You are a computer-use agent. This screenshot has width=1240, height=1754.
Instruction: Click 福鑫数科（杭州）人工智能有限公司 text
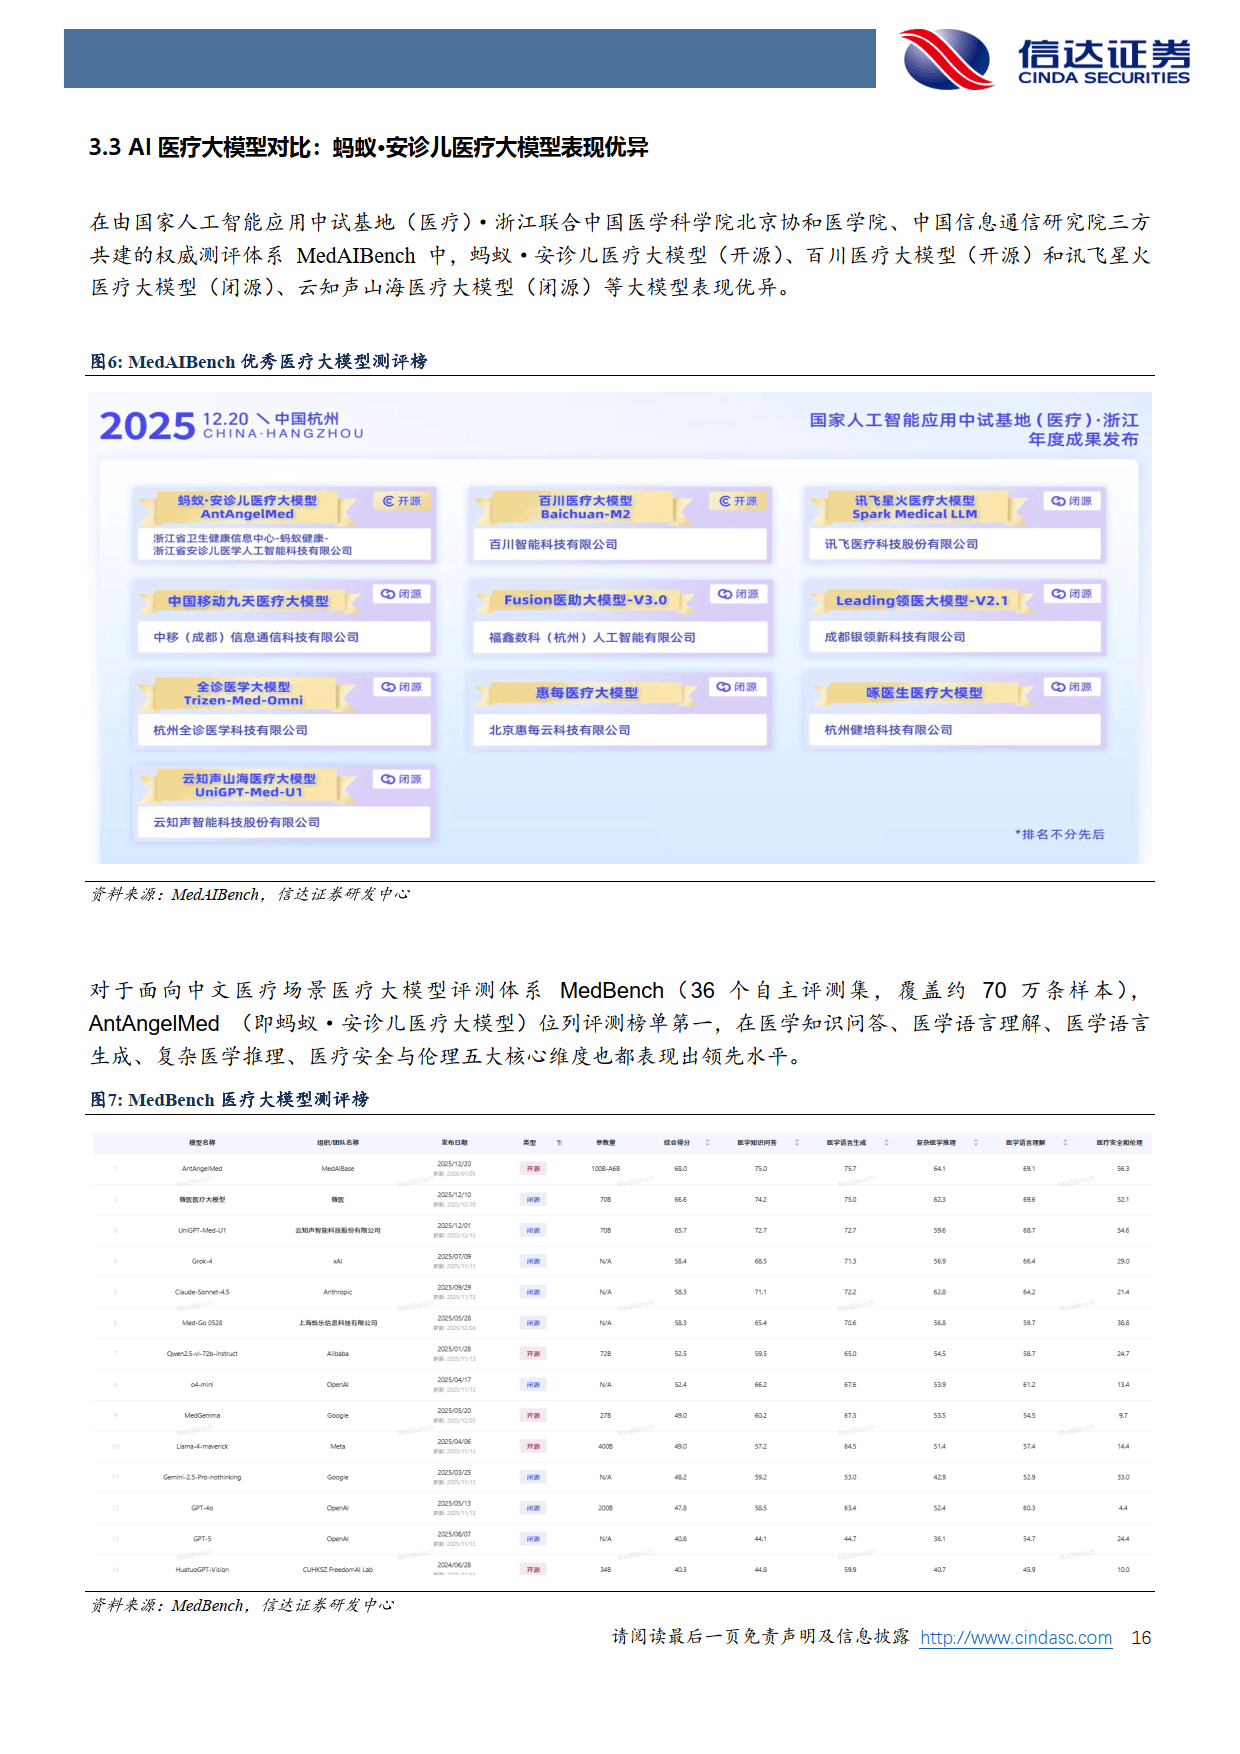point(592,637)
